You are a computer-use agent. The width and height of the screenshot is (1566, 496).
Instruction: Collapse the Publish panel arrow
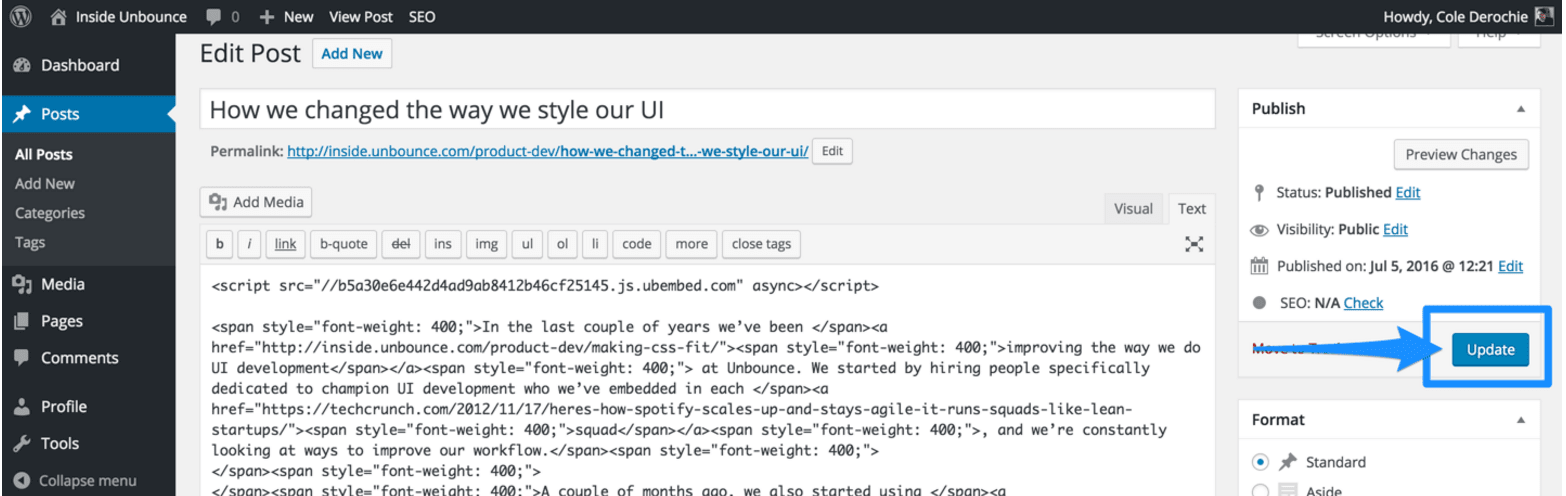pos(1521,109)
